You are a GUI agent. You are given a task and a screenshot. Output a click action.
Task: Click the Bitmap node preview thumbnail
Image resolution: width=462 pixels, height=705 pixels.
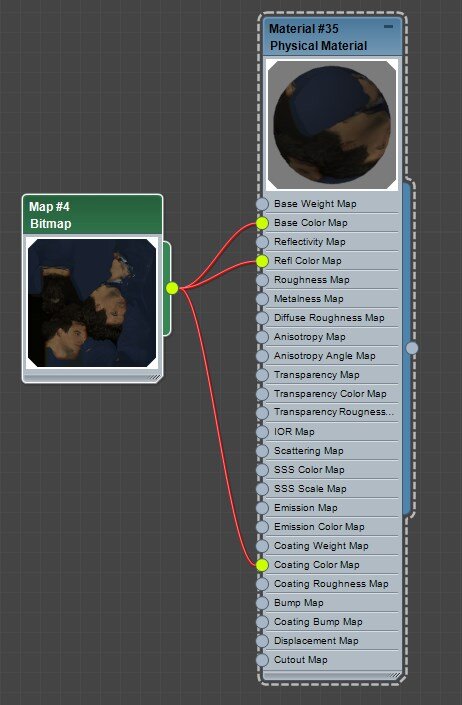point(92,303)
